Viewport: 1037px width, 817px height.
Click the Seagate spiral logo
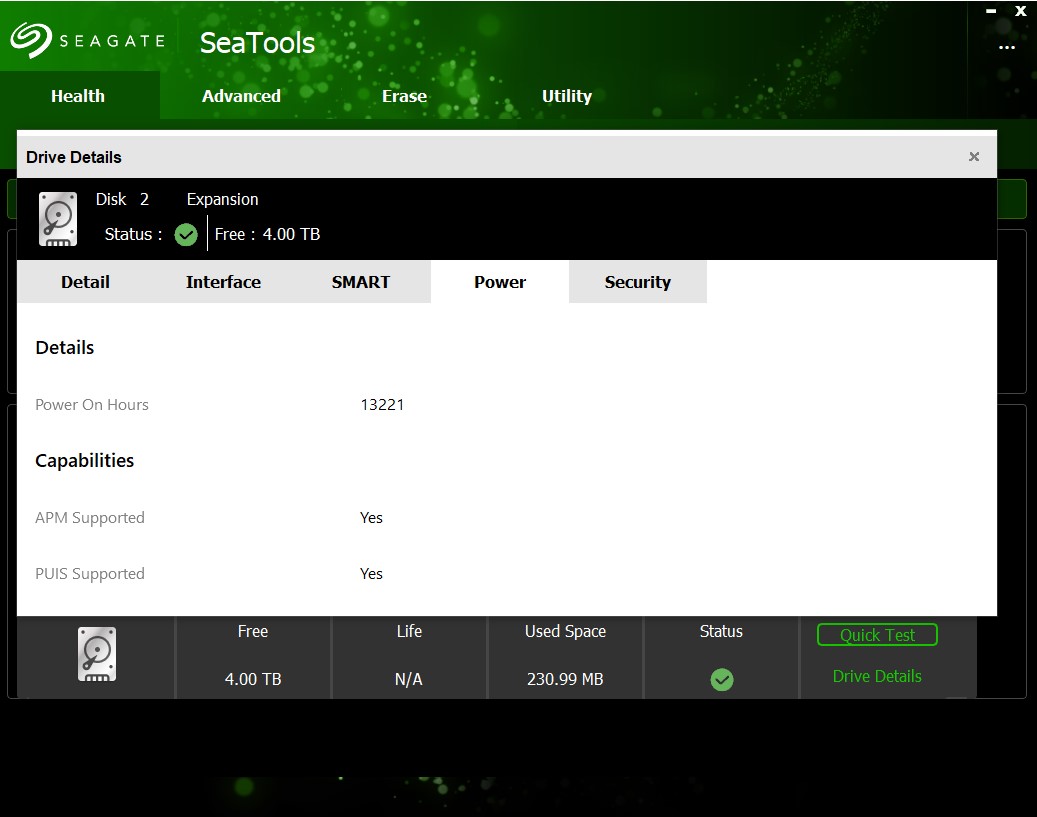(x=31, y=41)
